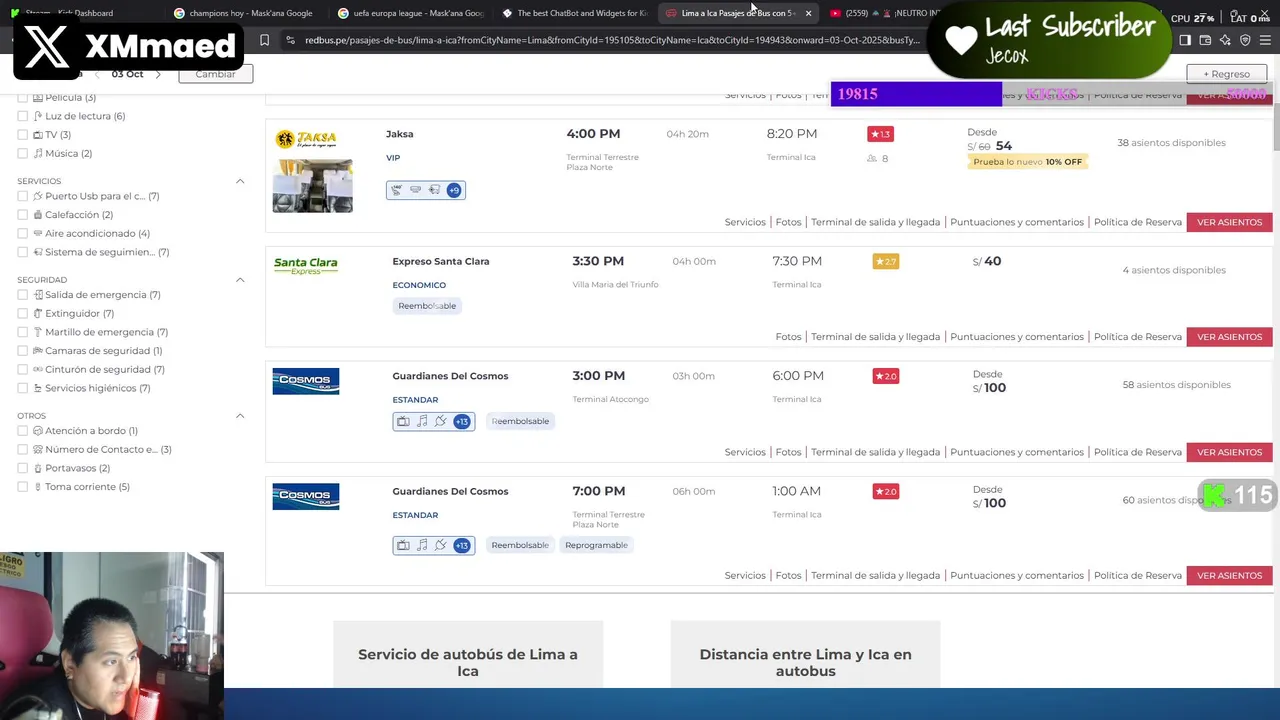Click the third amenity icon in Jaksa row
This screenshot has height=720, width=1280.
pos(434,190)
